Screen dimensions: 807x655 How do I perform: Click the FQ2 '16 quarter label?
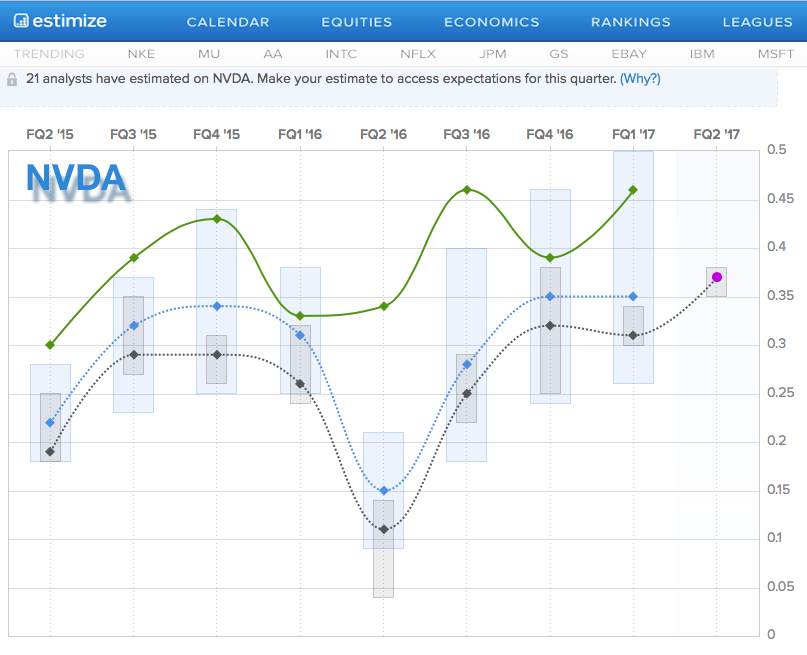coord(383,135)
